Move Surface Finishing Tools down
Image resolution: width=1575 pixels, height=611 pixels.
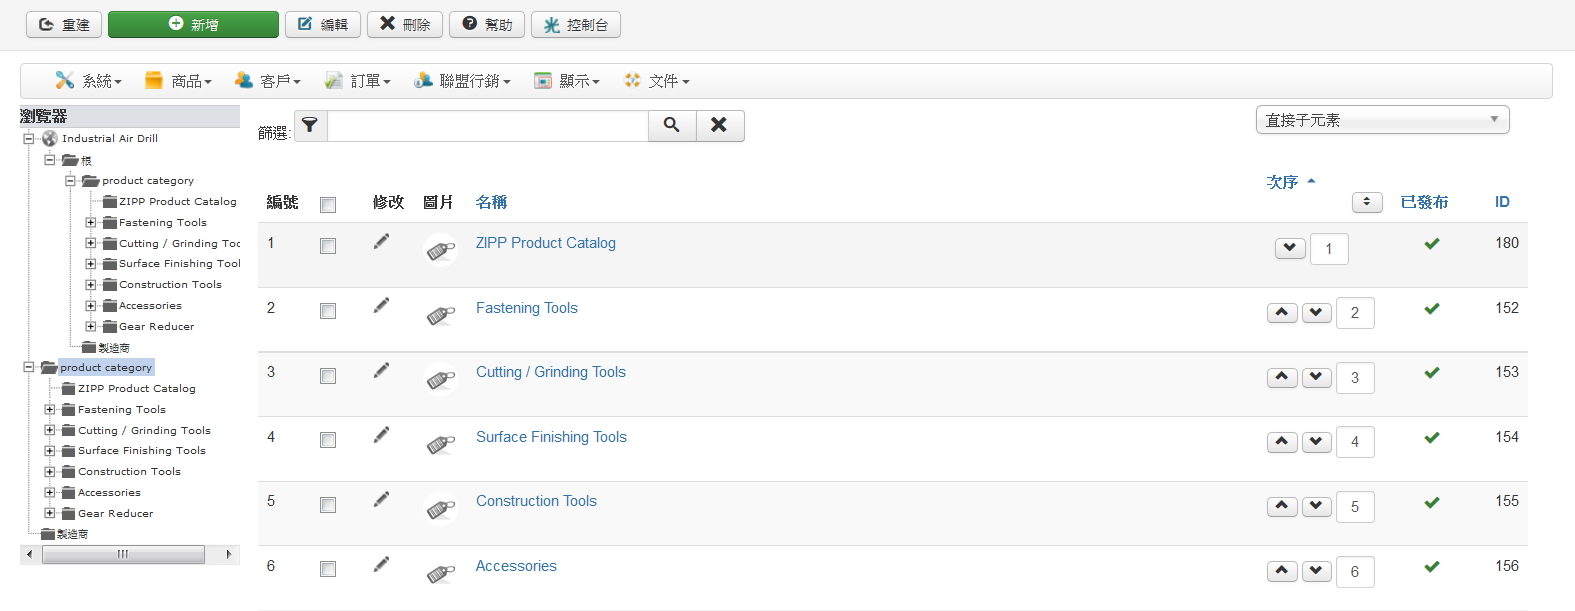1317,441
